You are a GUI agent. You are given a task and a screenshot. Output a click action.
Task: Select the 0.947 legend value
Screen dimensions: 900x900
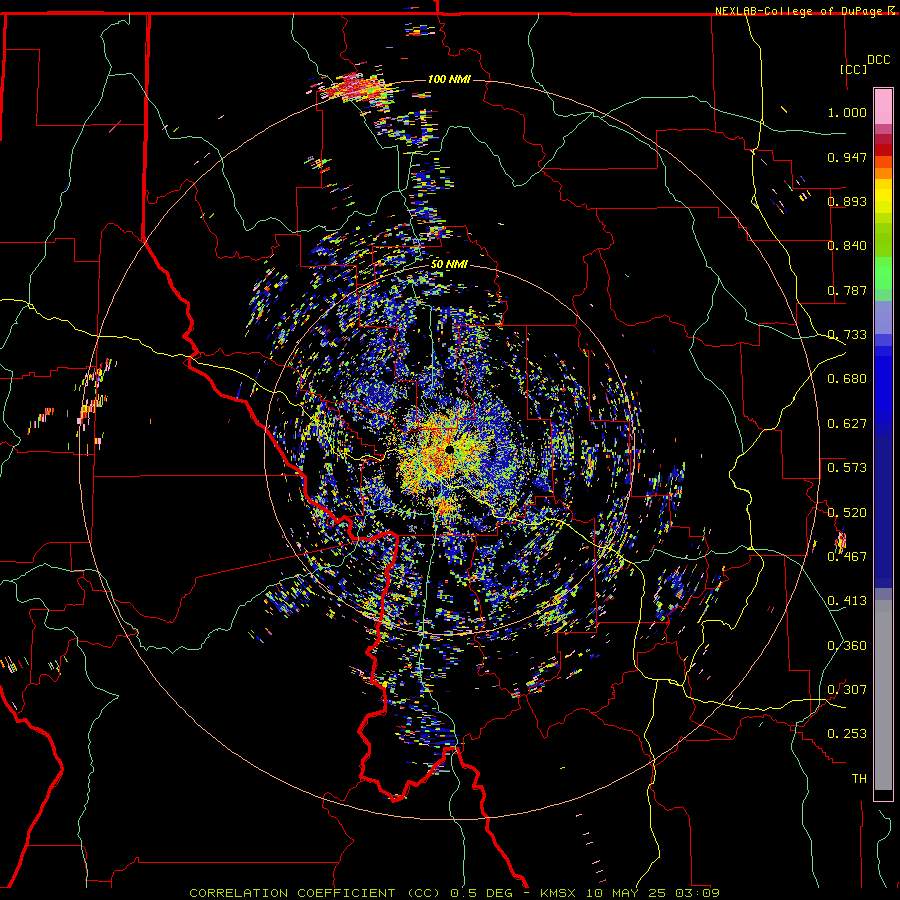(847, 157)
